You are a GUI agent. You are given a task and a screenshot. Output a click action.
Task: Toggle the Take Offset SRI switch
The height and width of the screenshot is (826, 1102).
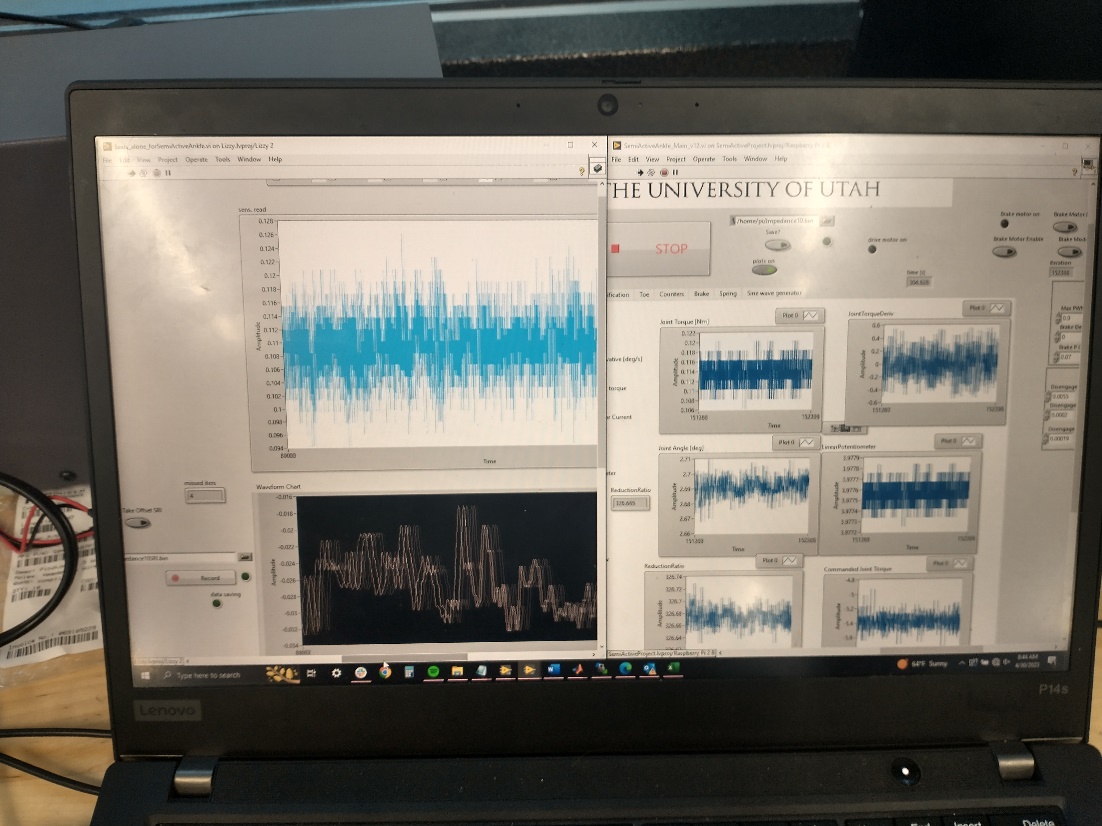[137, 522]
